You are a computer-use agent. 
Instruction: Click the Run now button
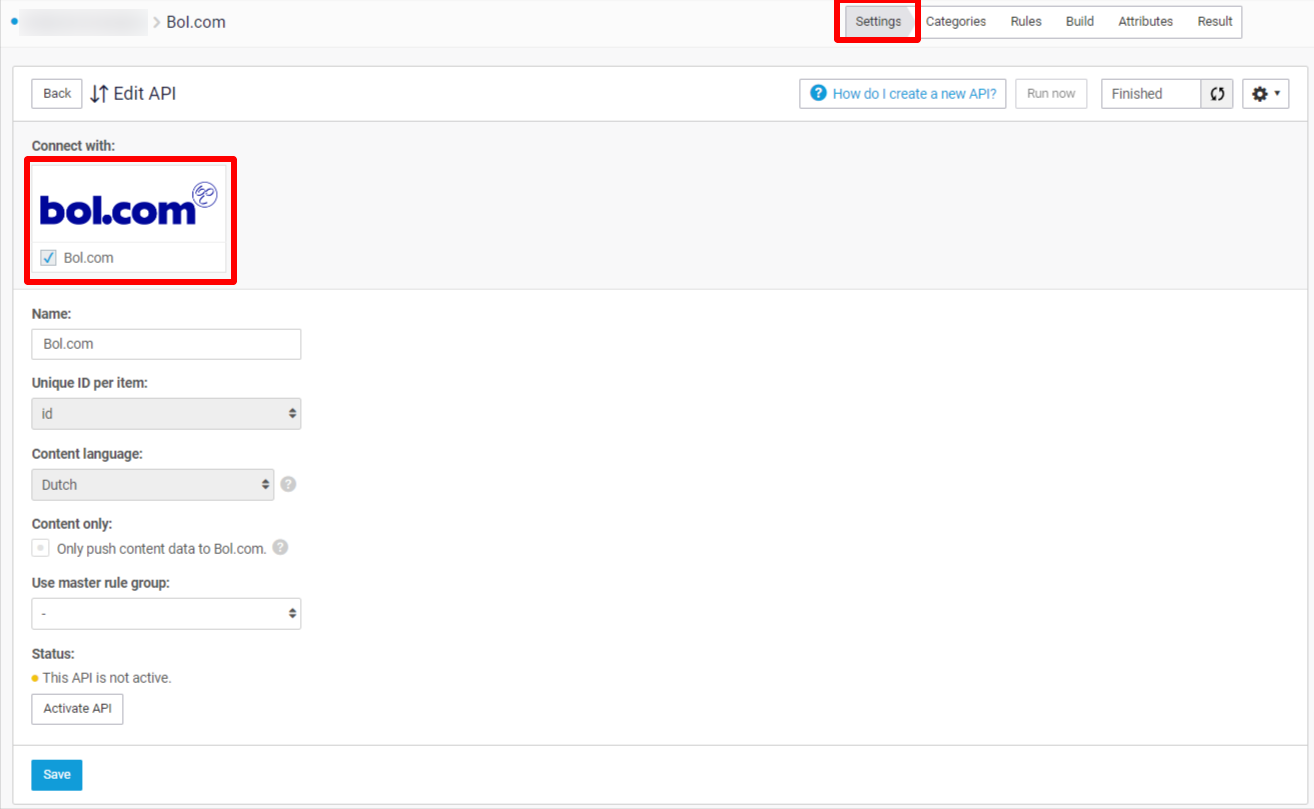coord(1051,94)
